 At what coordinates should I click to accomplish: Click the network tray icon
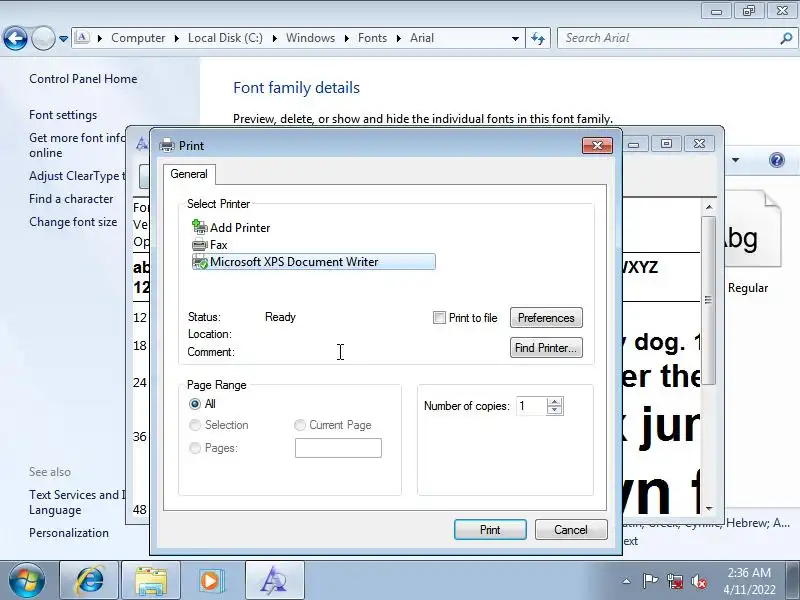pyautogui.click(x=675, y=581)
